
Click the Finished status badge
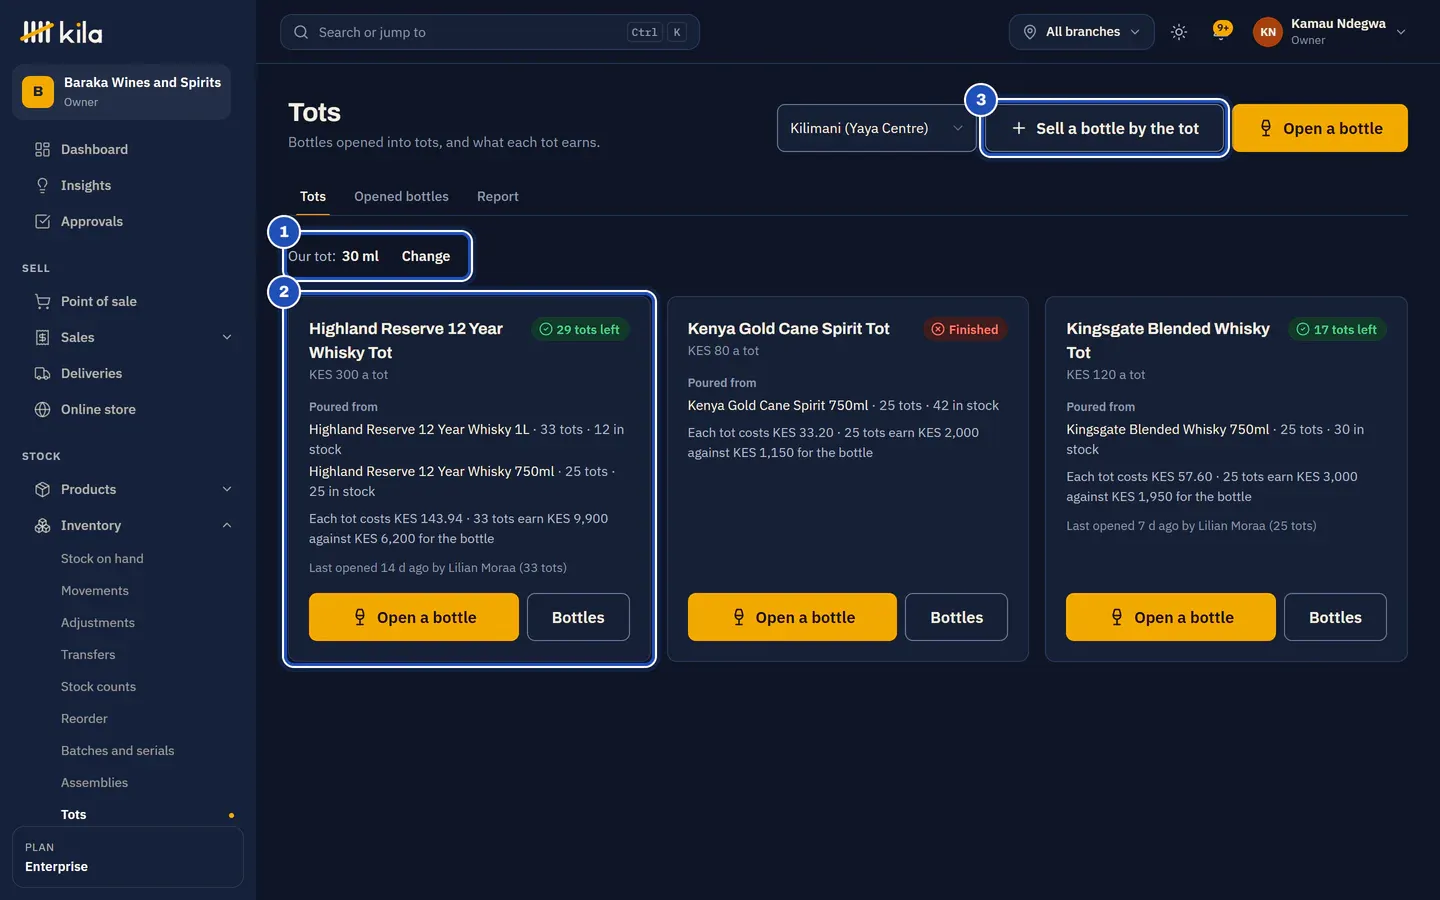click(x=965, y=329)
